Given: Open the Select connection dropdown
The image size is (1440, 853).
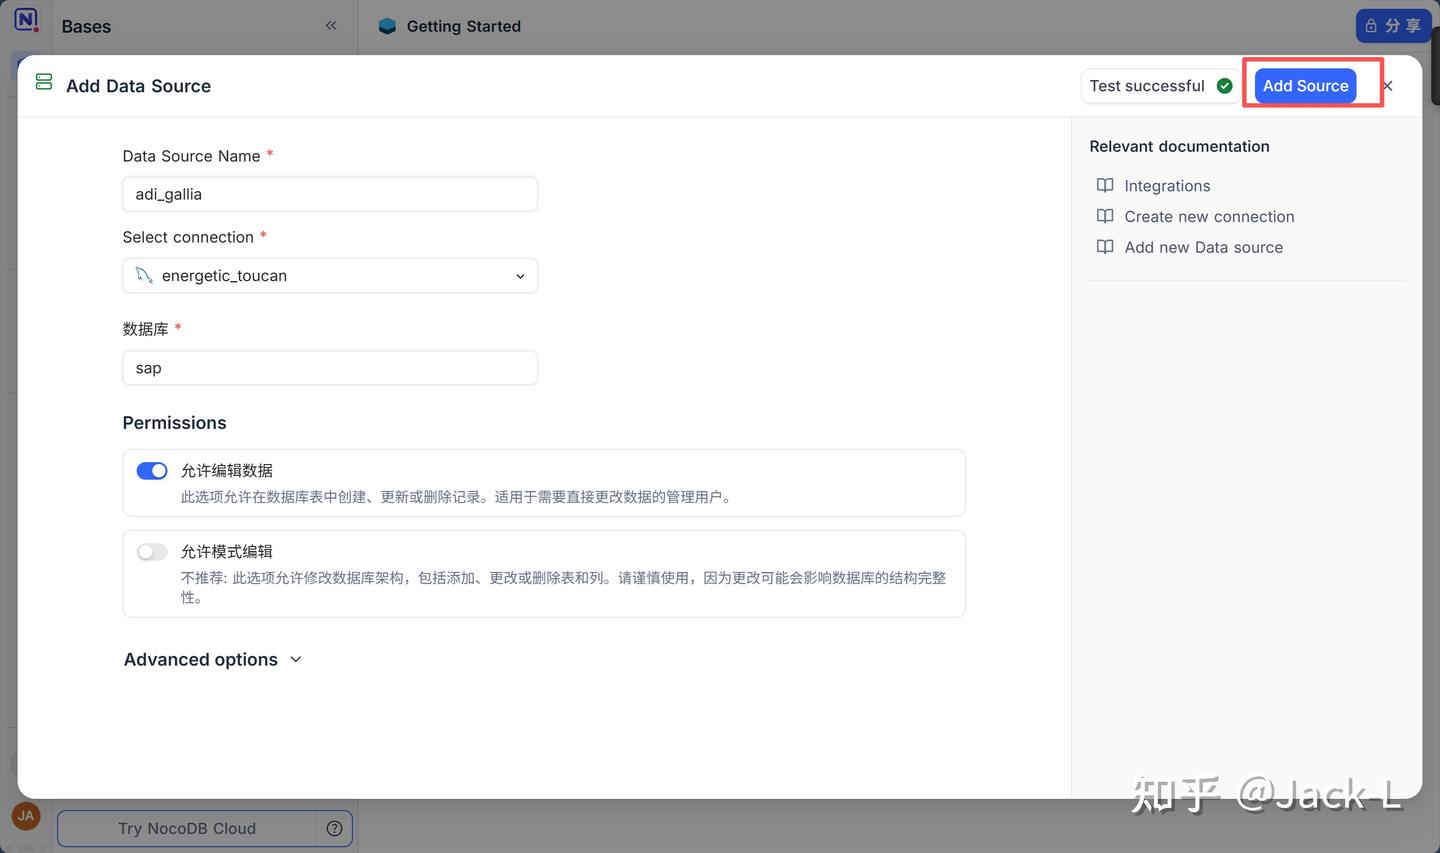Looking at the screenshot, I should click(330, 276).
